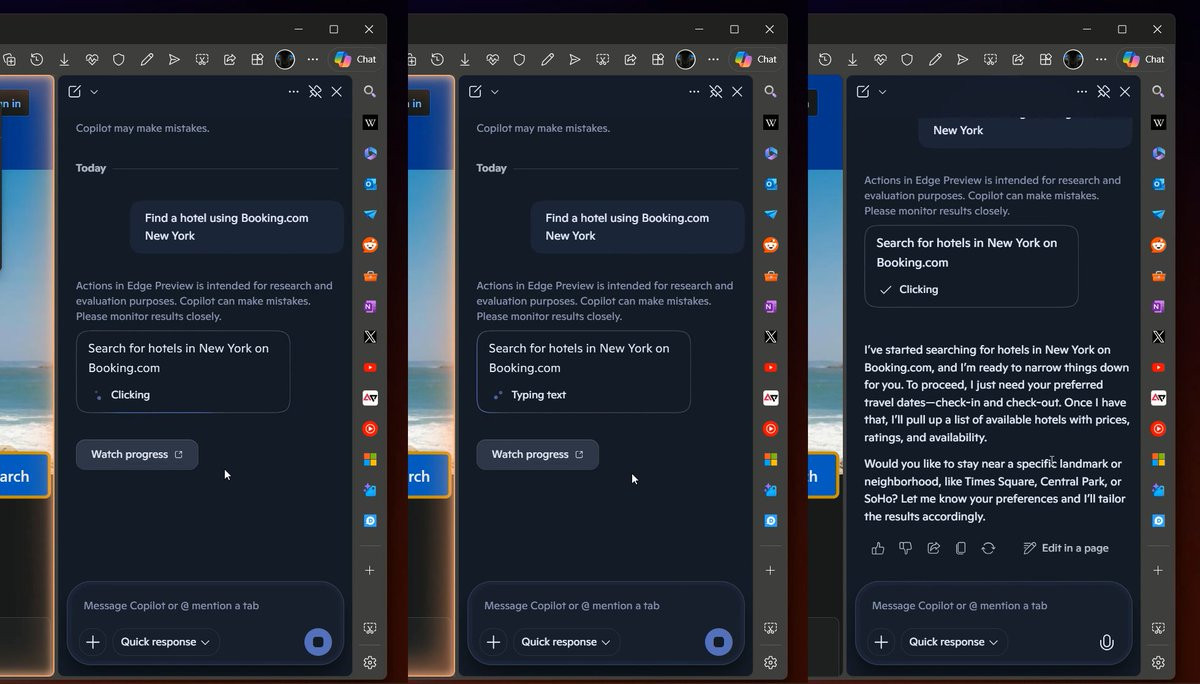The height and width of the screenshot is (684, 1200).
Task: Toggle the Chat button in the right window toolbar
Action: [1143, 59]
